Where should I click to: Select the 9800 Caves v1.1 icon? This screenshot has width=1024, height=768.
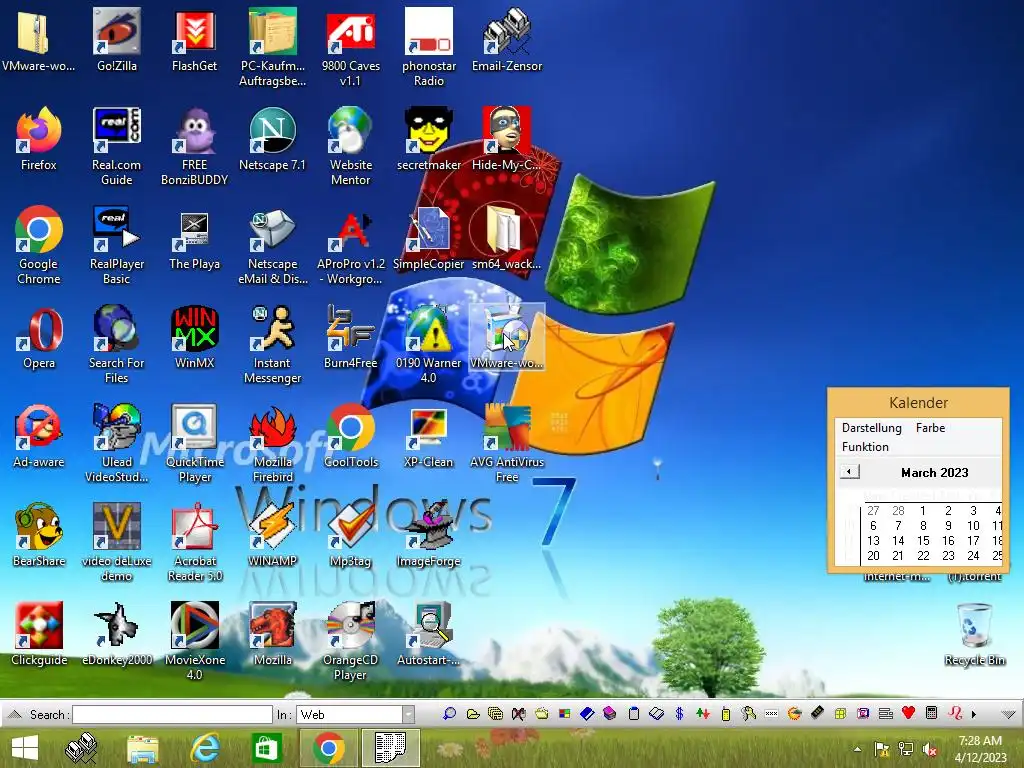point(351,47)
